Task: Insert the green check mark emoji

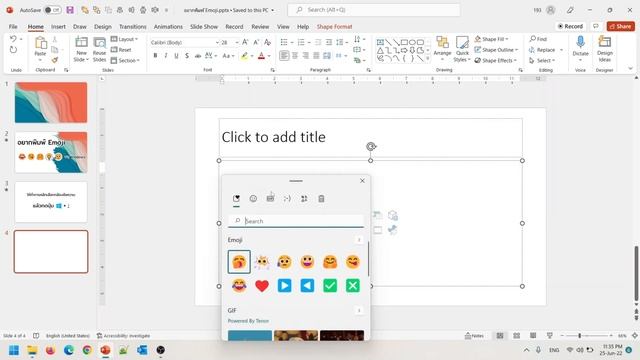Action: 330,286
